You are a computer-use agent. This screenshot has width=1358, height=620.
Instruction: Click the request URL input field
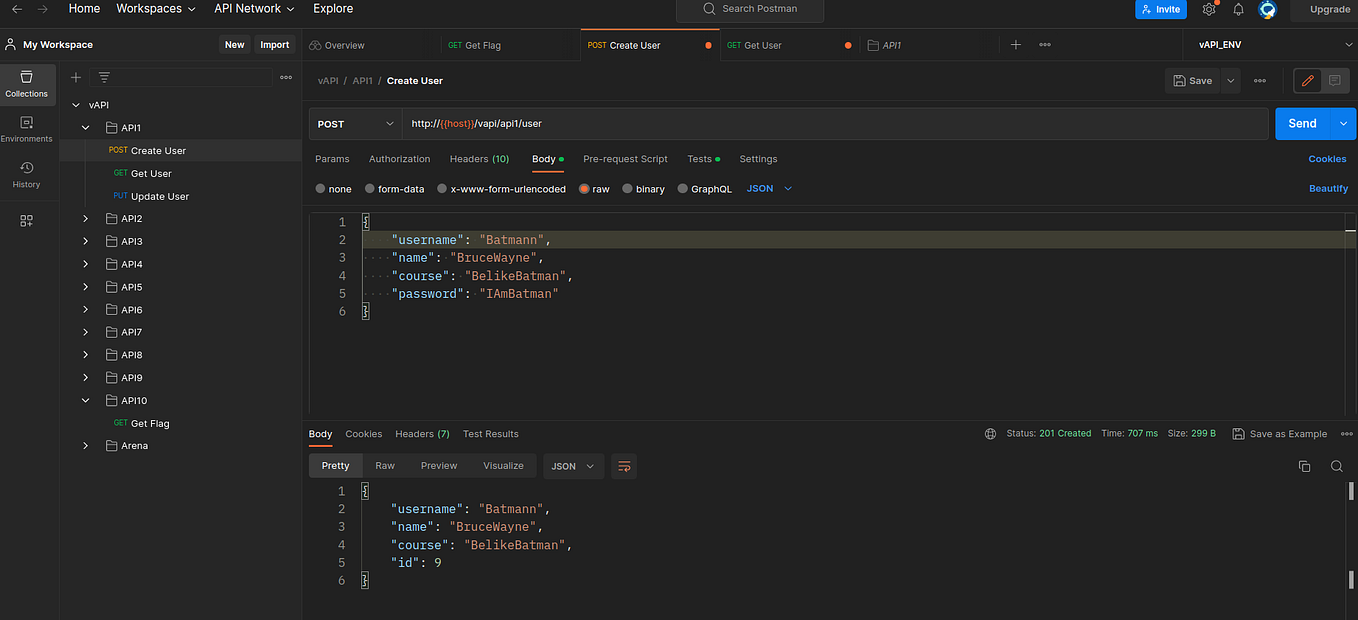[700, 123]
